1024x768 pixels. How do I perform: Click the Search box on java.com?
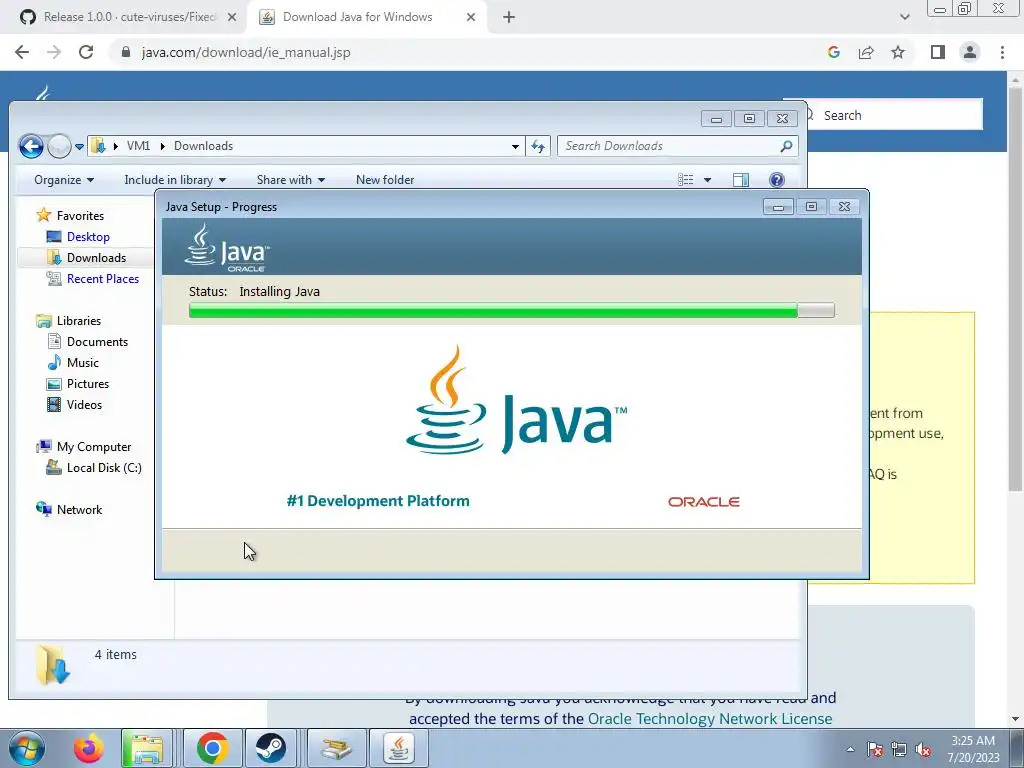click(891, 115)
